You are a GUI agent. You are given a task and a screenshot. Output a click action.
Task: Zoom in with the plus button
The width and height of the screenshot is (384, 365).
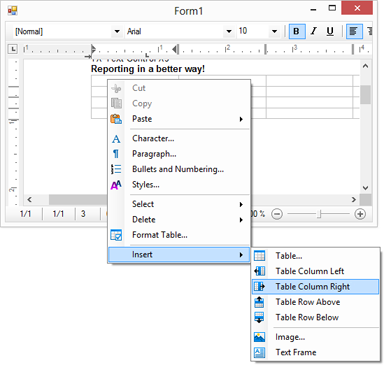360,214
